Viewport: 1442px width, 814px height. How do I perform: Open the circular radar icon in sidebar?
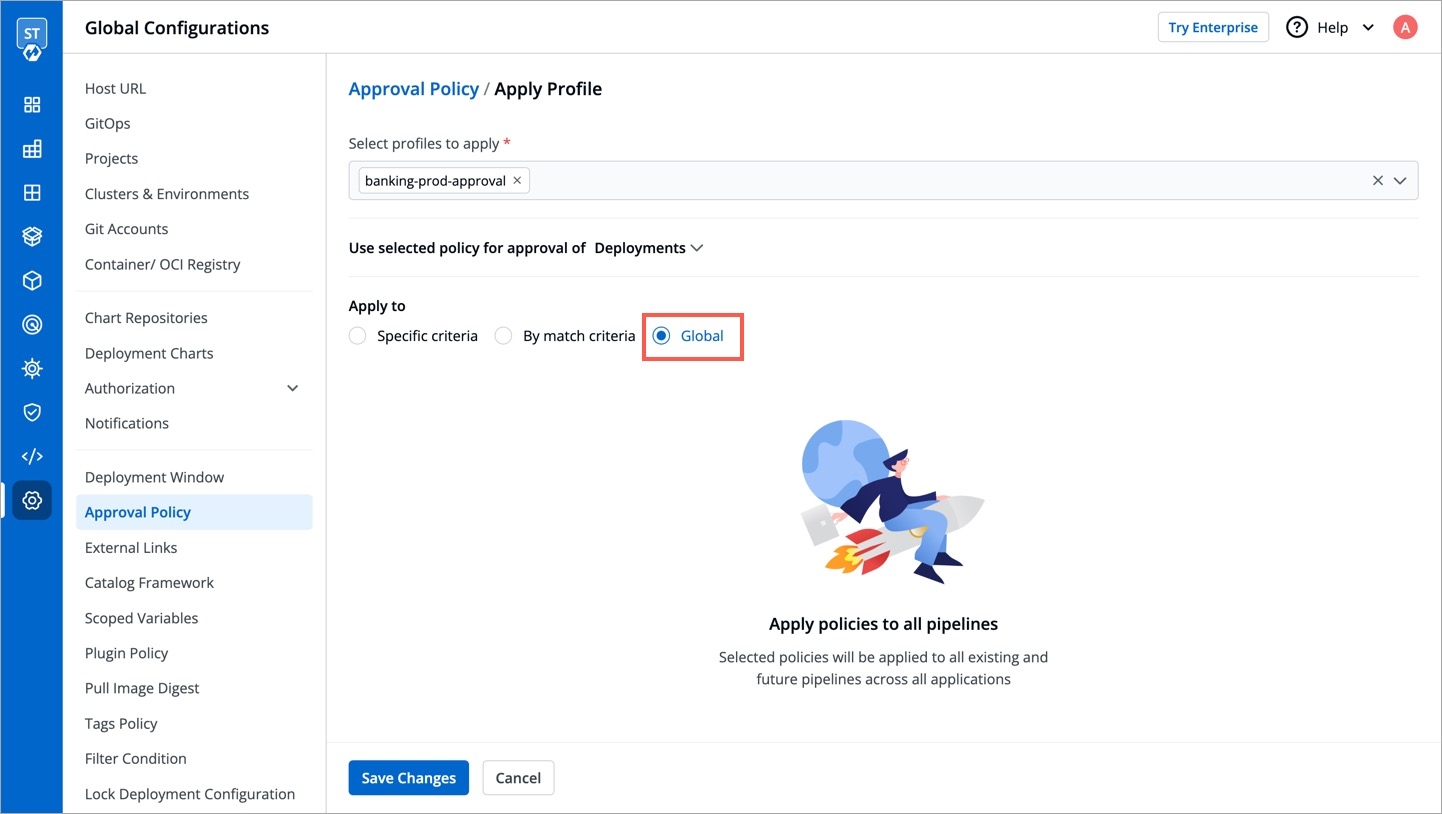[32, 325]
